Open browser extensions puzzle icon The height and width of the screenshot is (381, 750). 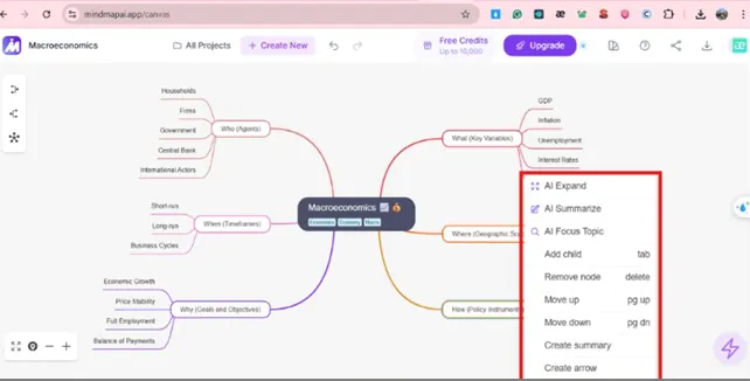pos(668,14)
